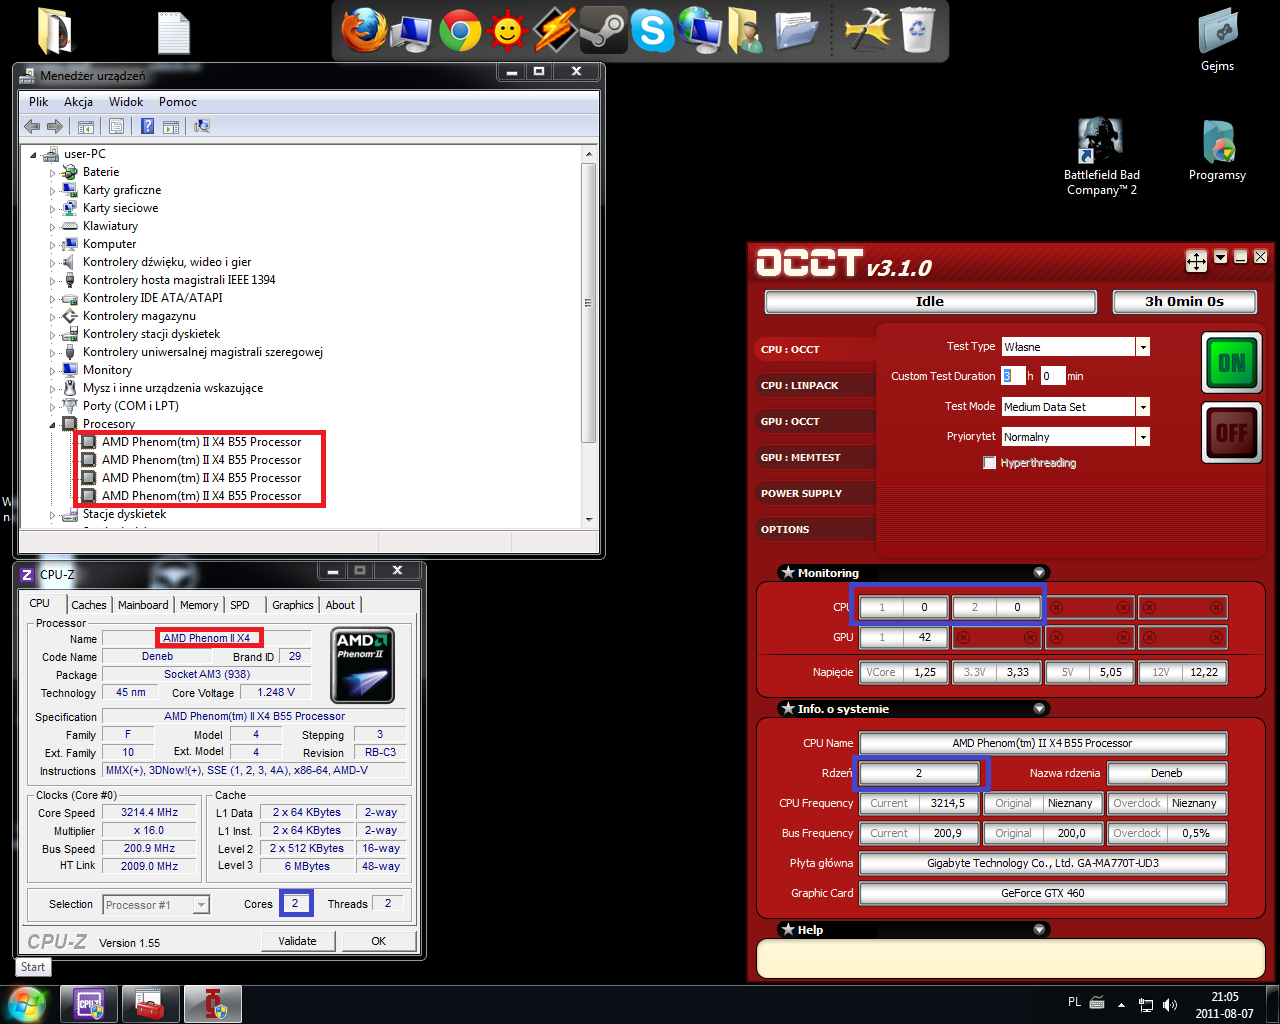Open the Akcja menu
The width and height of the screenshot is (1280, 1024).
[78, 102]
